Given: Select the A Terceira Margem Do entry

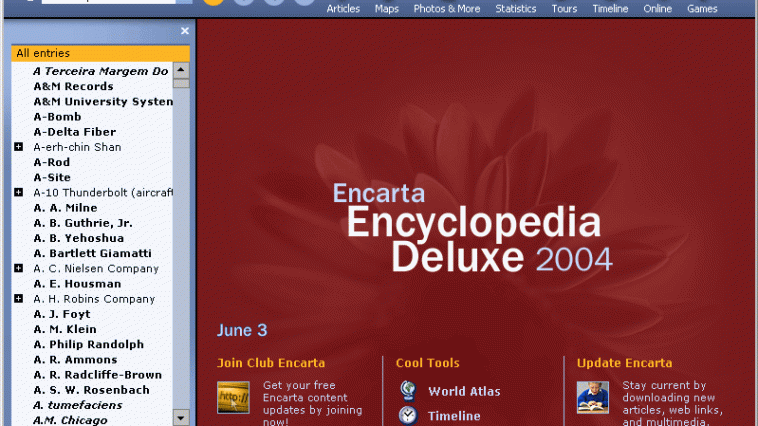Looking at the screenshot, I should tap(101, 71).
